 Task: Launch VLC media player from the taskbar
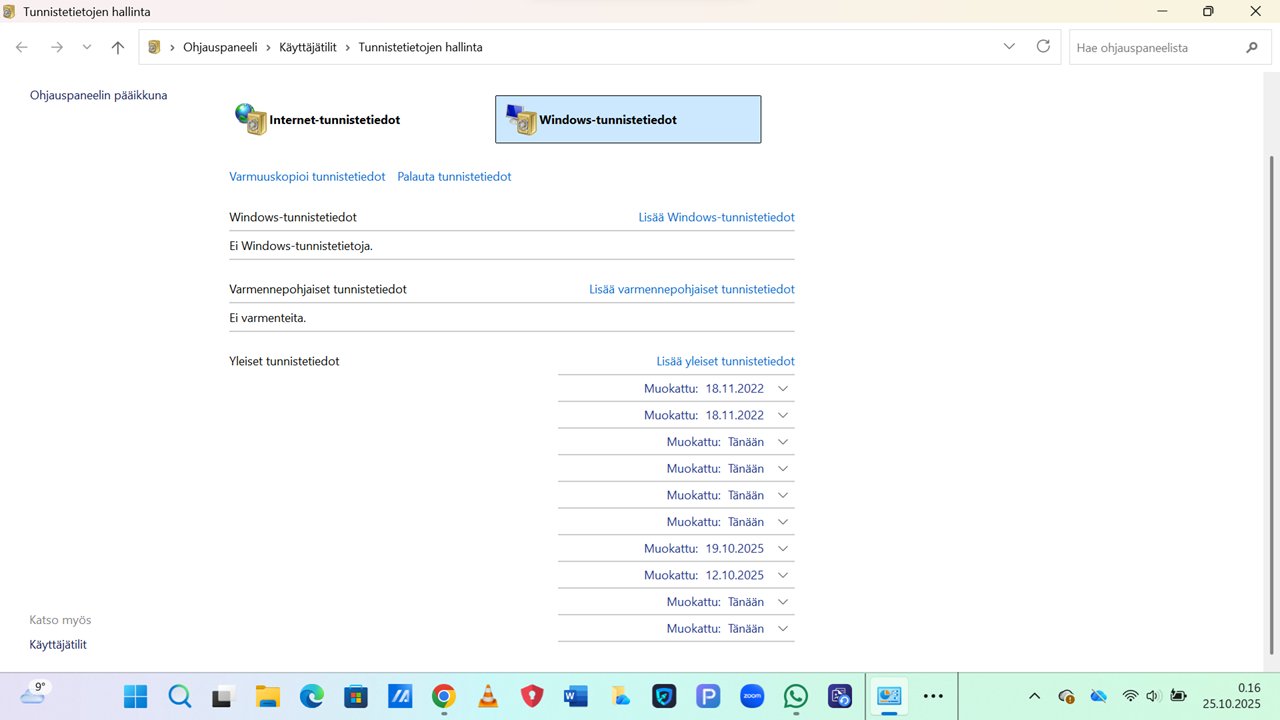(487, 696)
